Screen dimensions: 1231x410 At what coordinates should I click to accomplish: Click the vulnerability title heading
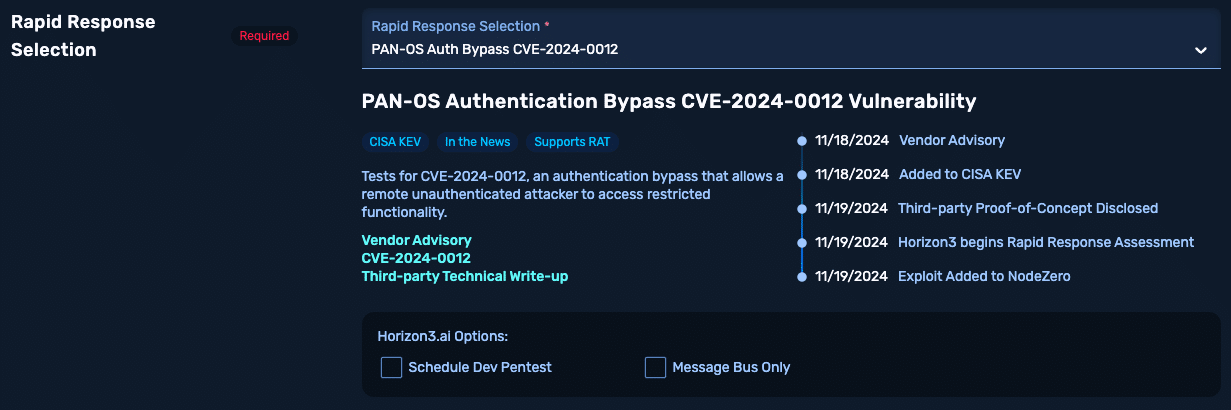click(669, 101)
